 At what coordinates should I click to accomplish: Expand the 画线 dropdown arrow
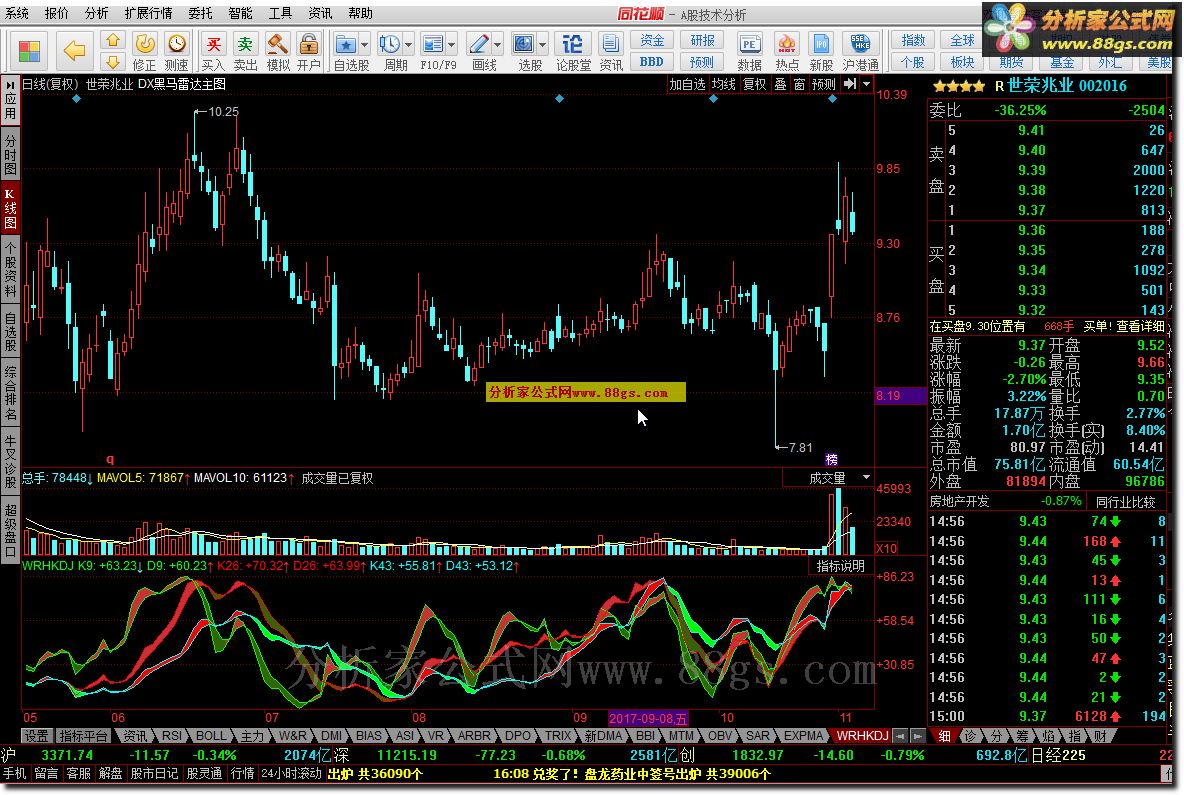point(498,45)
